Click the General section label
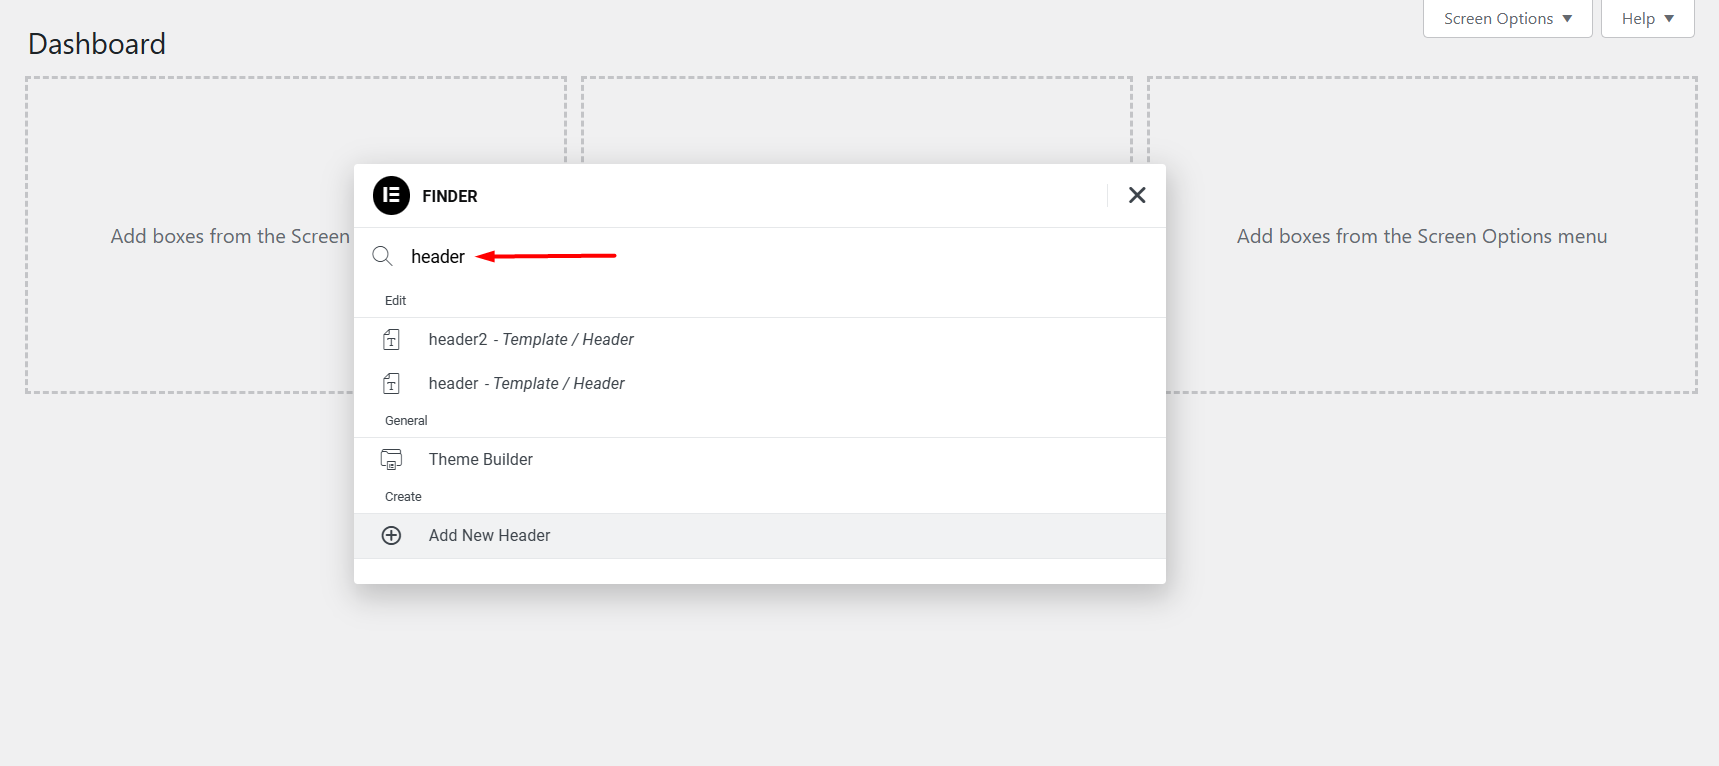Image resolution: width=1719 pixels, height=766 pixels. point(406,421)
